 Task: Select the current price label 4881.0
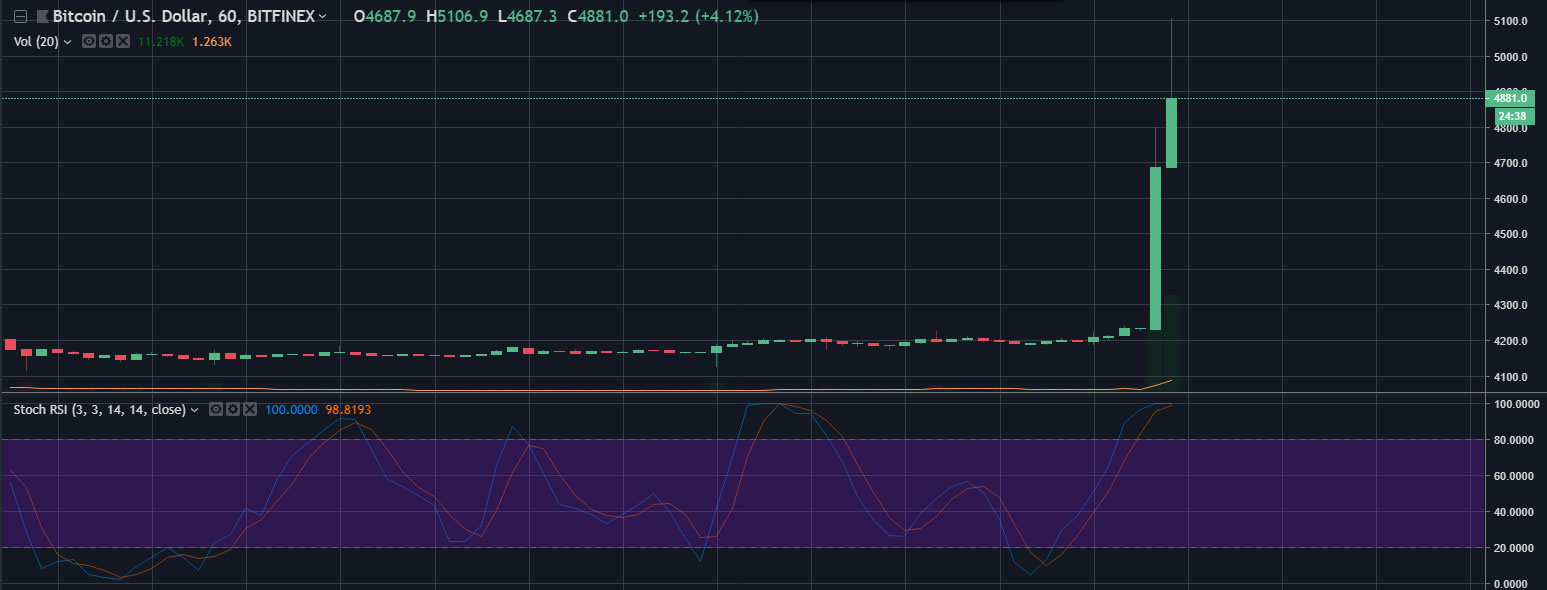[1514, 98]
